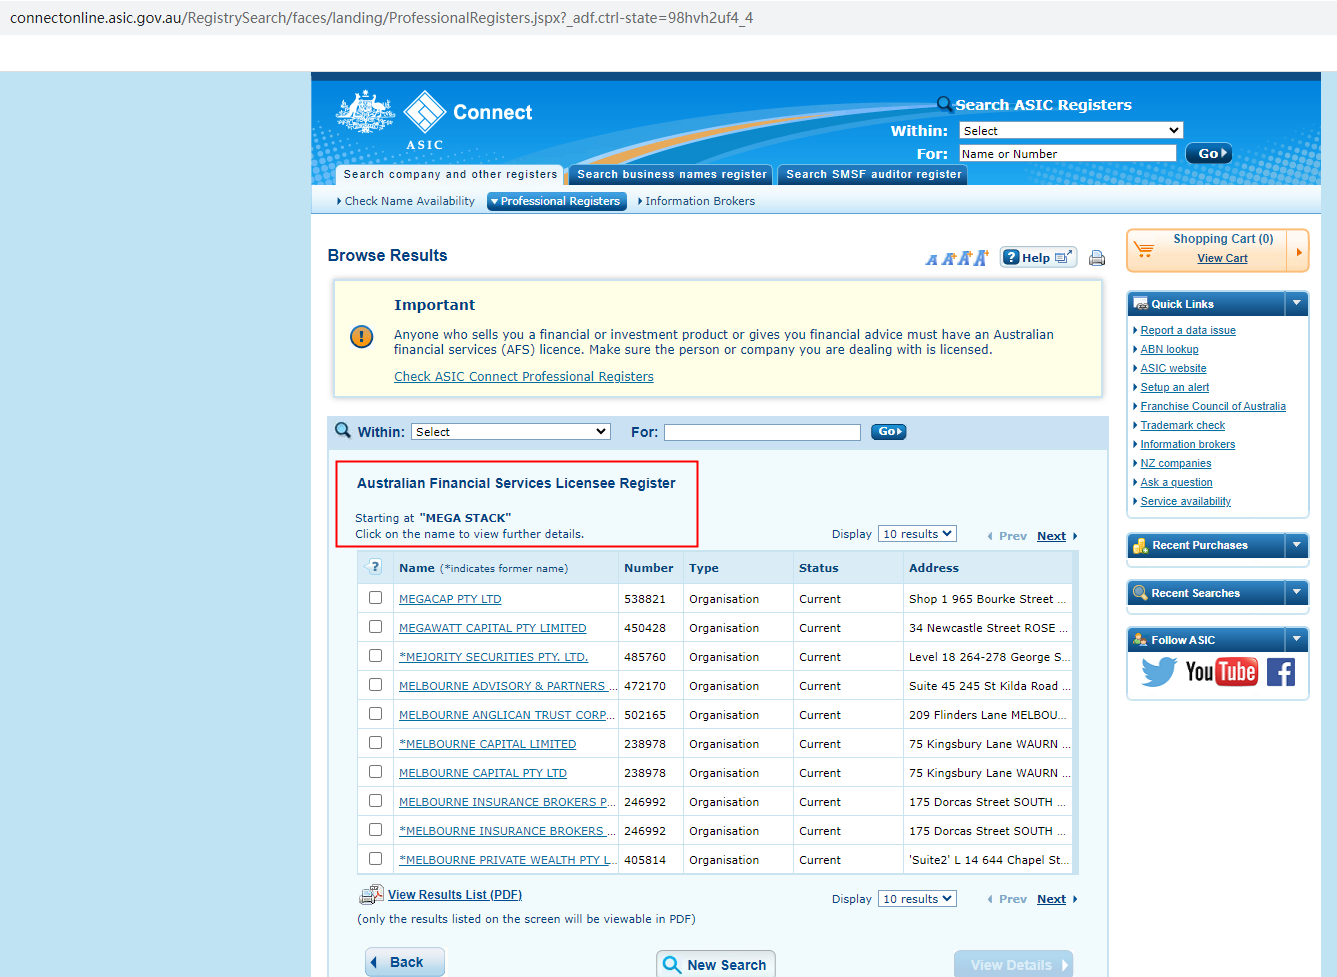The image size is (1337, 977).
Task: Select checkbox for number 405814 row
Action: (375, 859)
